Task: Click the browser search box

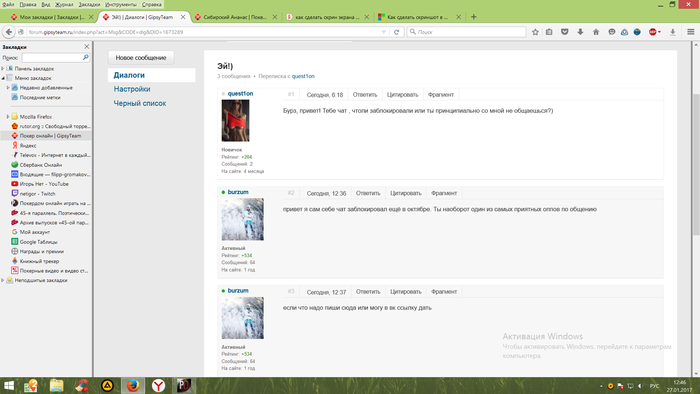Action: (467, 32)
